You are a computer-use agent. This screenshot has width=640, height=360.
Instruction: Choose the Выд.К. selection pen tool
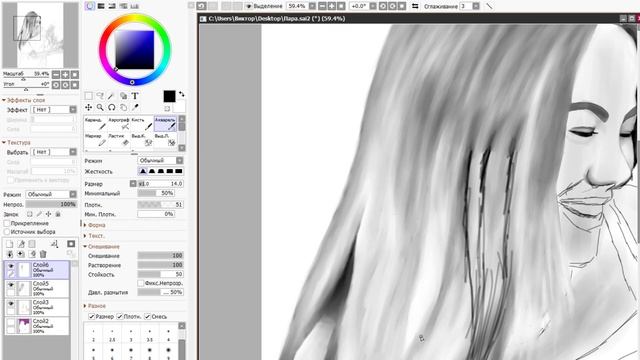tap(142, 140)
